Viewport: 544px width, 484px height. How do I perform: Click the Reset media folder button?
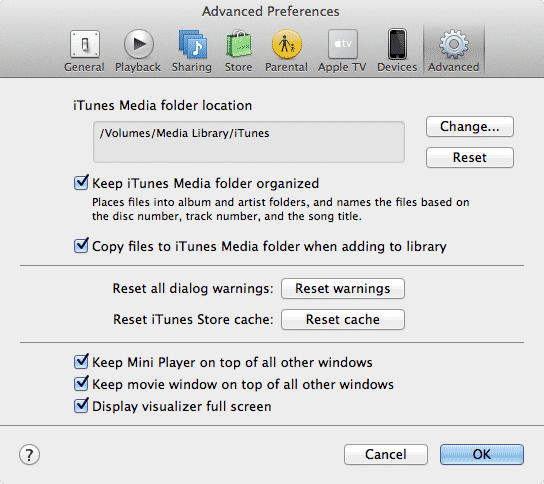tap(470, 158)
